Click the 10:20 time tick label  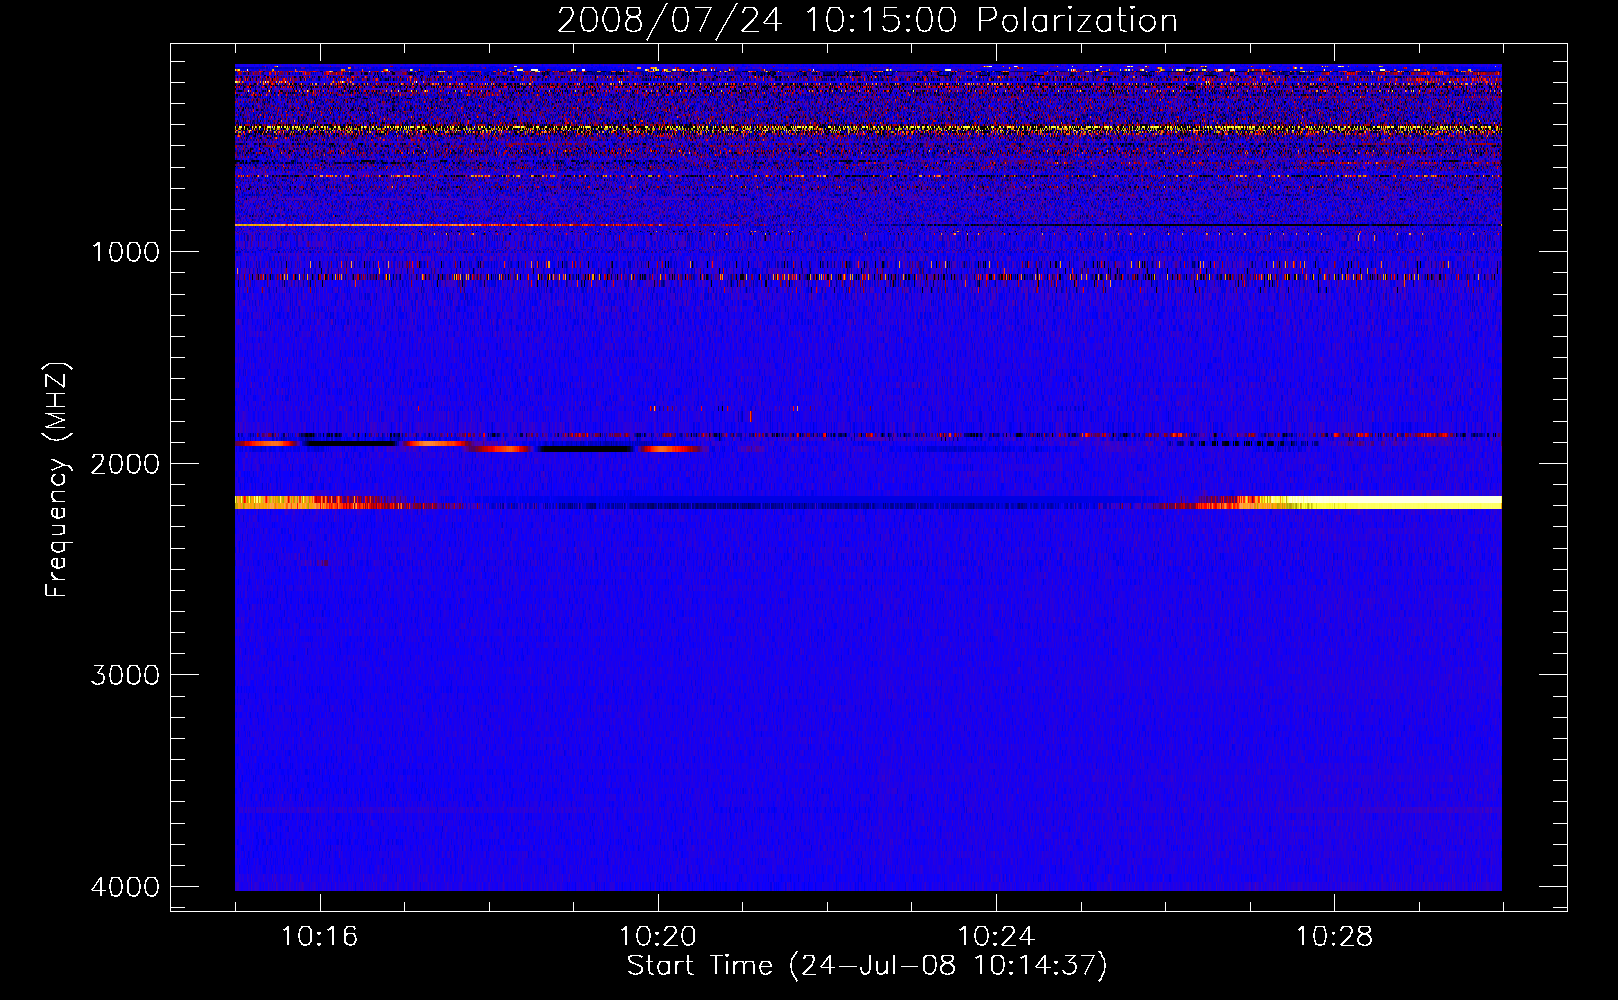(x=658, y=937)
